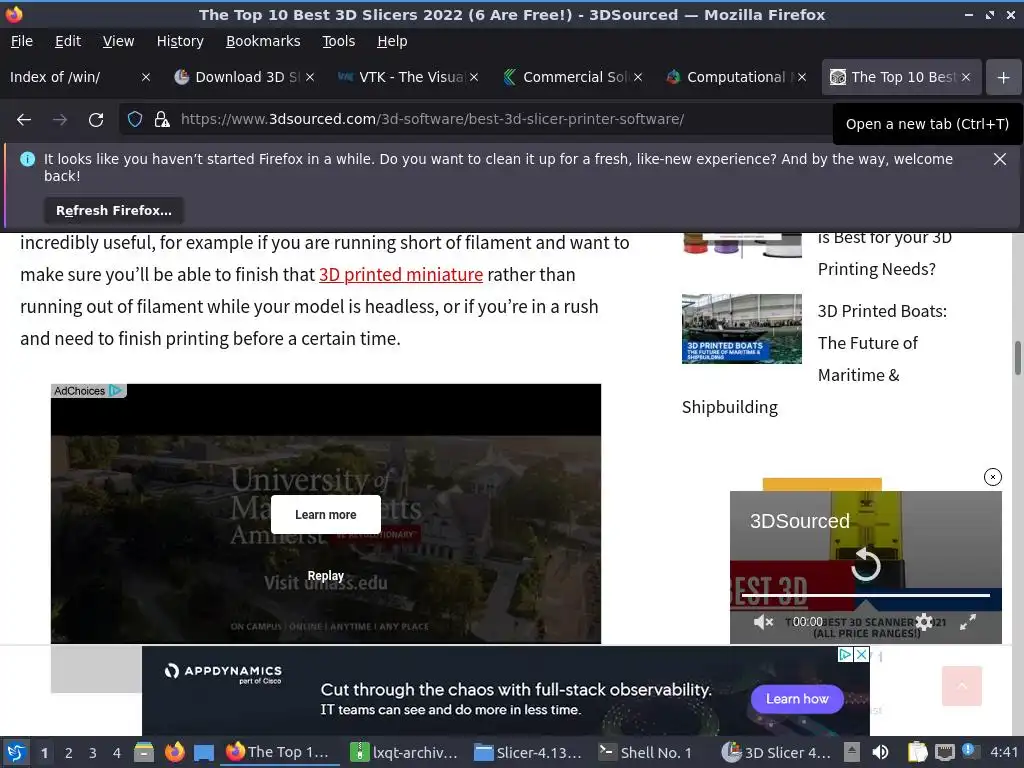1024x768 pixels.
Task: Click Learn more on UMass ad
Action: click(325, 515)
